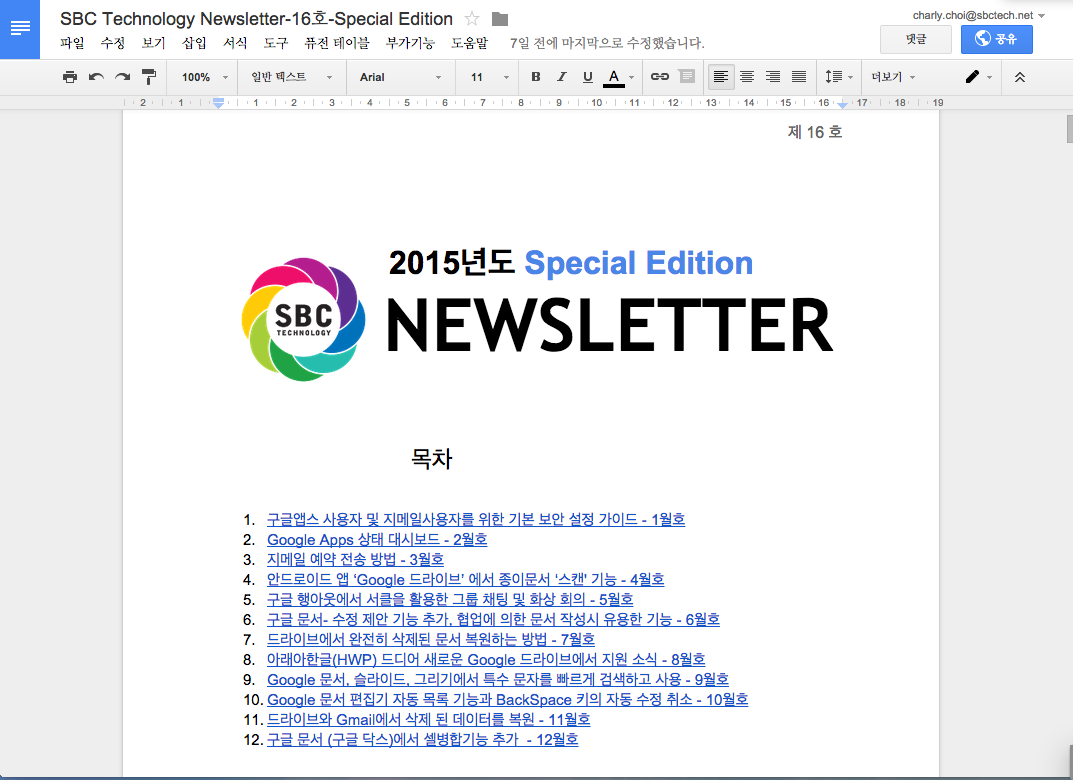Image resolution: width=1073 pixels, height=780 pixels.
Task: Click the left indent marker on ruler
Action: point(218,104)
